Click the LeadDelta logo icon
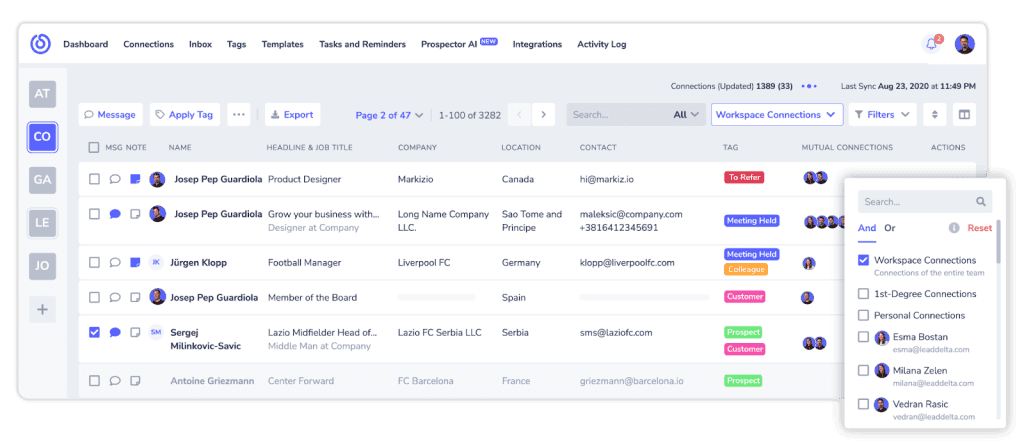Screen dimensions: 1024x446 (x=40, y=44)
